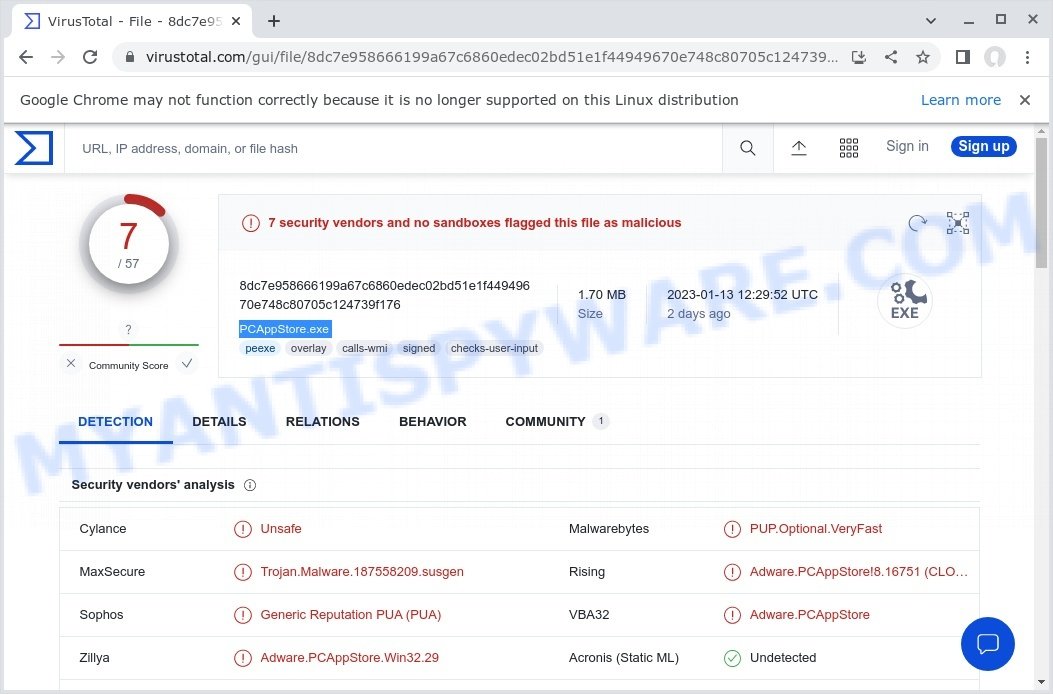Click the checks-user-input tag

[494, 348]
